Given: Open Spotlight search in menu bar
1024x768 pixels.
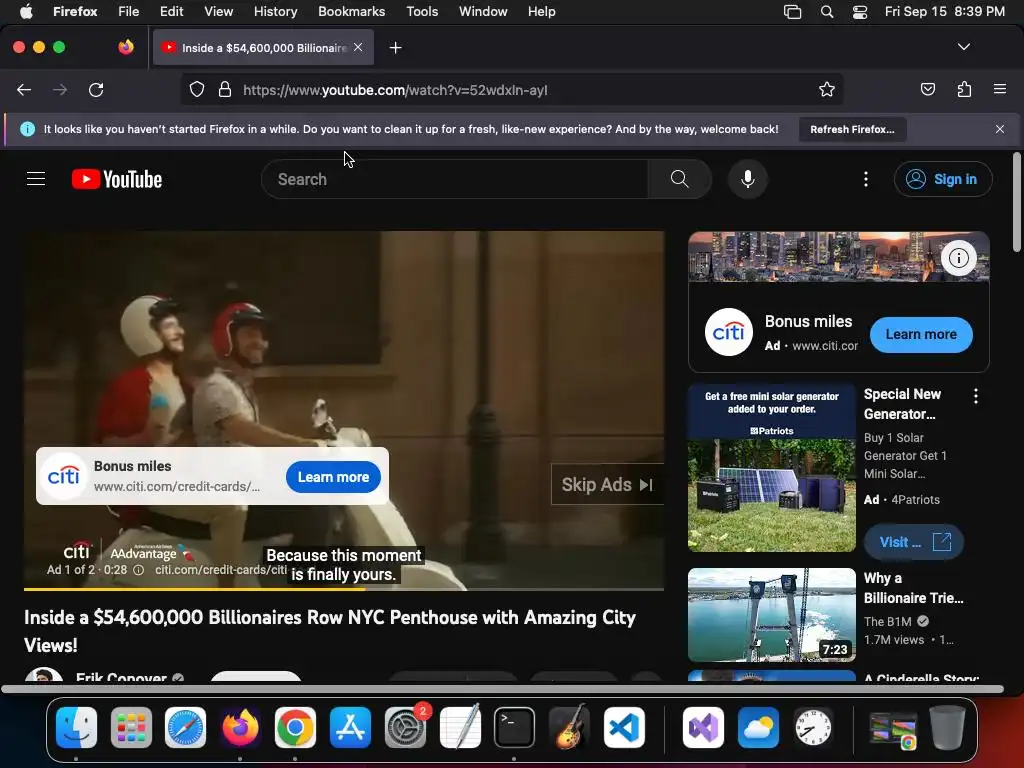Looking at the screenshot, I should tap(827, 12).
